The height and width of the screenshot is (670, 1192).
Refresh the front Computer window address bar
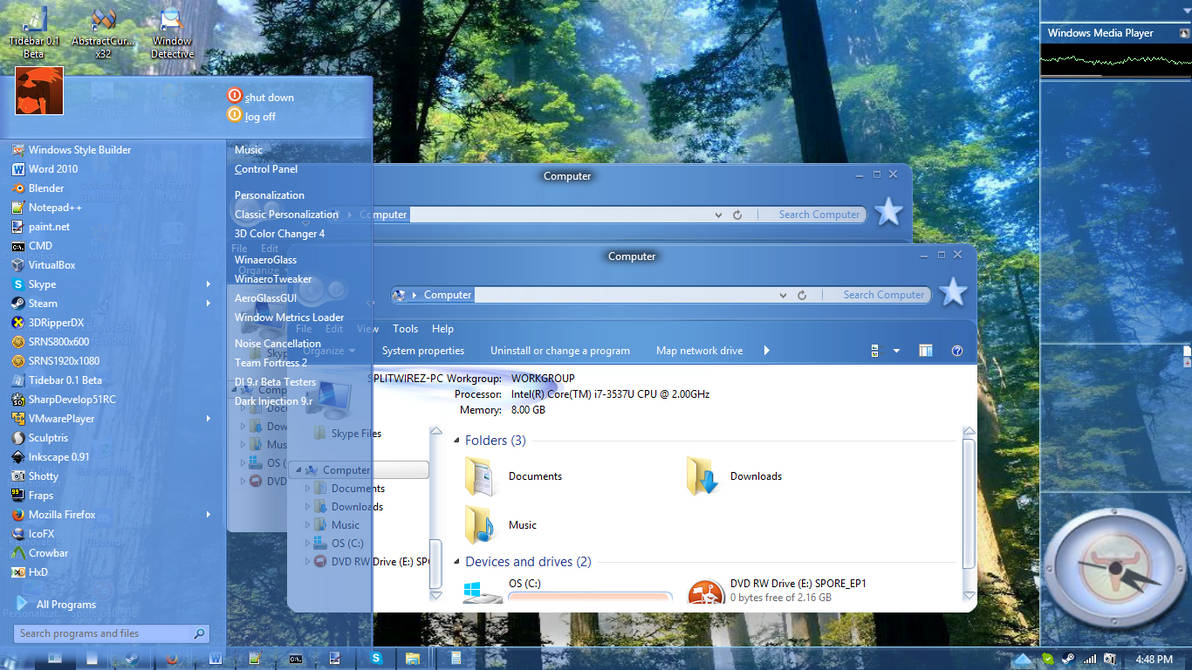point(802,295)
